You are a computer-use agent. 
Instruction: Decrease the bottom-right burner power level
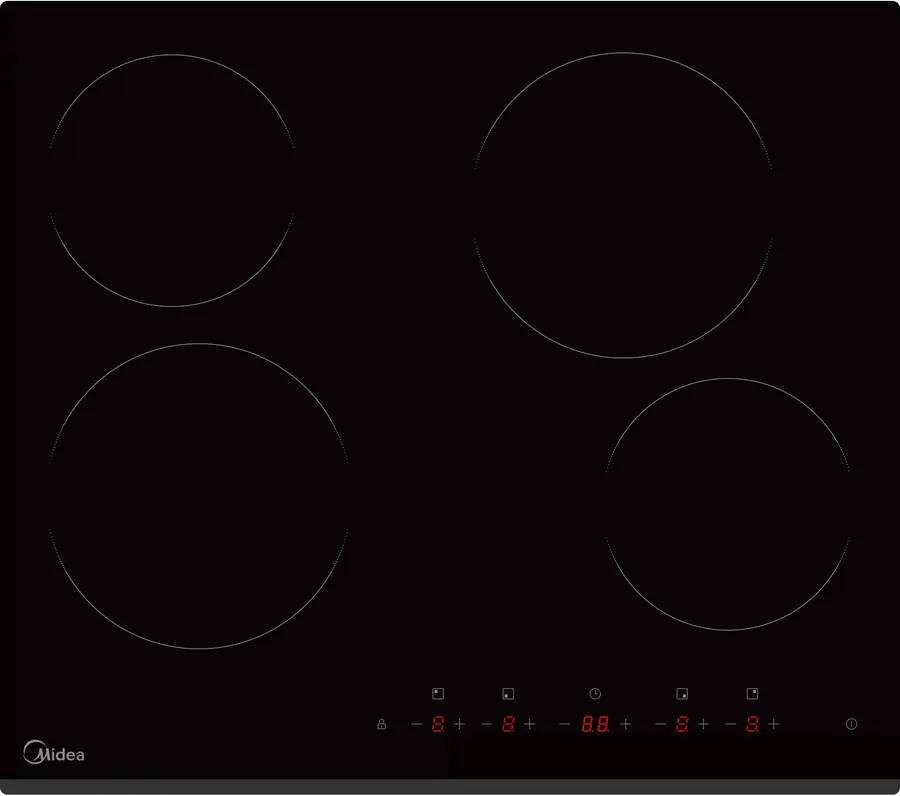click(661, 724)
